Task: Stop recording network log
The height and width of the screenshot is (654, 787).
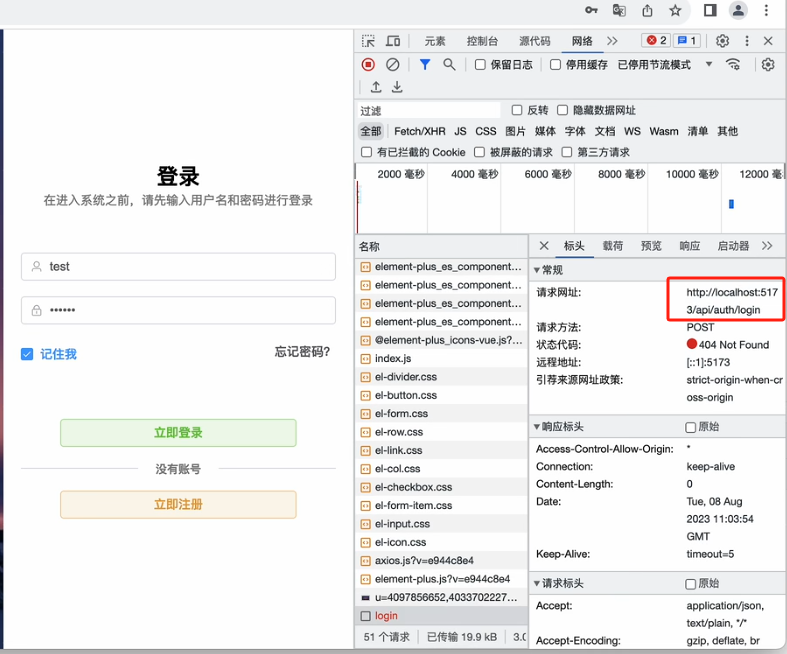Action: pos(368,64)
